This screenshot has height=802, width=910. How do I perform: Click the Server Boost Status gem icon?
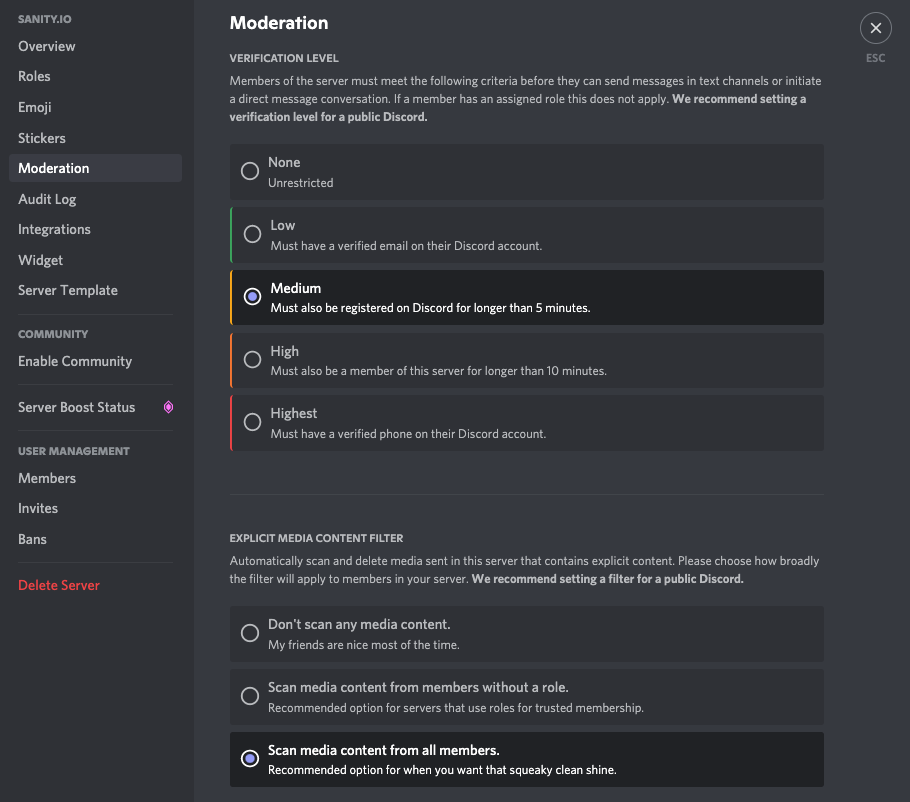166,407
